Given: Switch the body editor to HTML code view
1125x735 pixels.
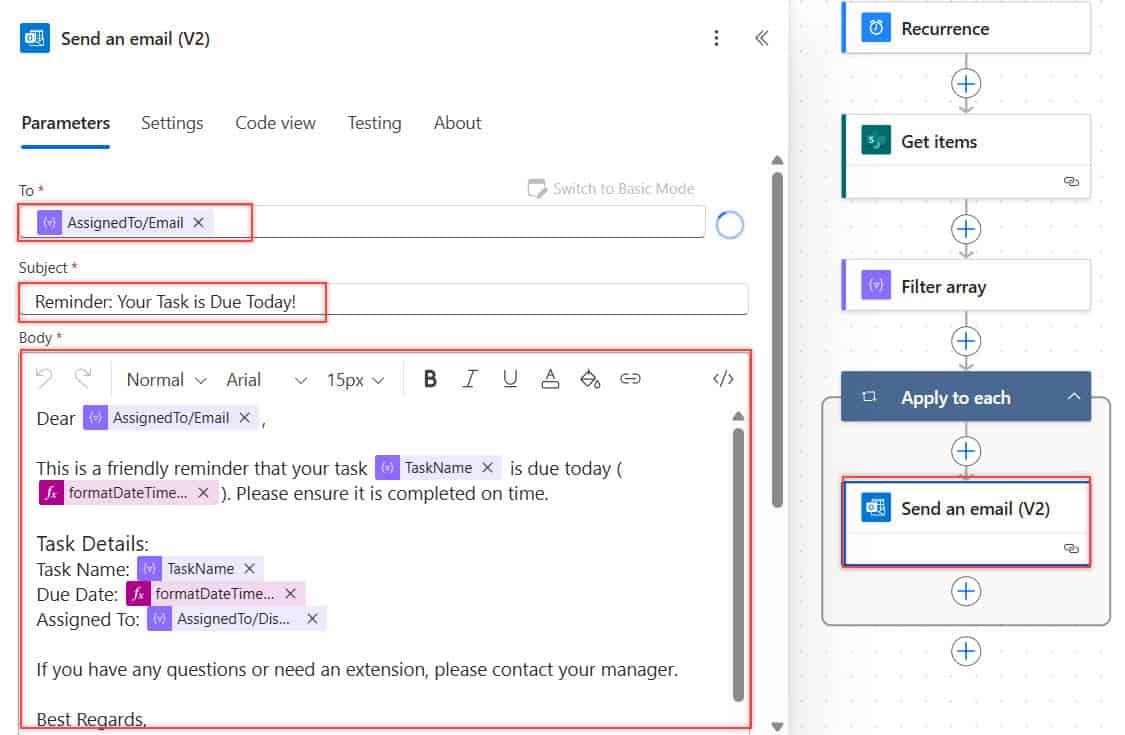Looking at the screenshot, I should coord(723,379).
